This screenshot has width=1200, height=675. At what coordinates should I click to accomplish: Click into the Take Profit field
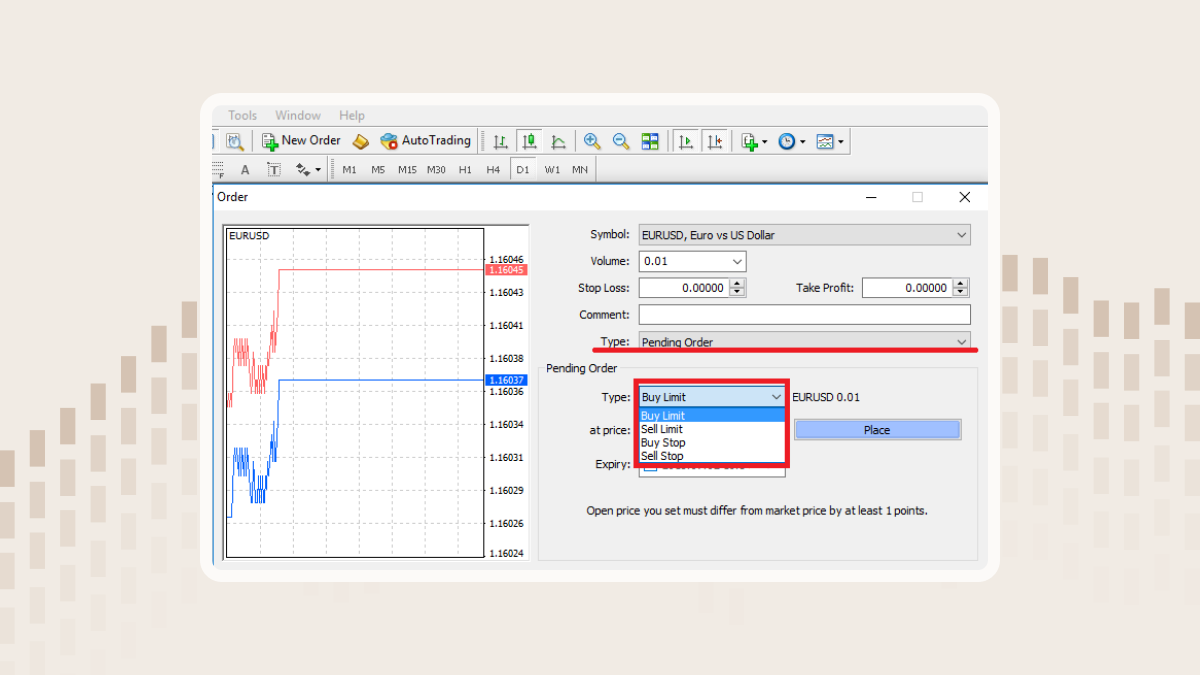[906, 288]
